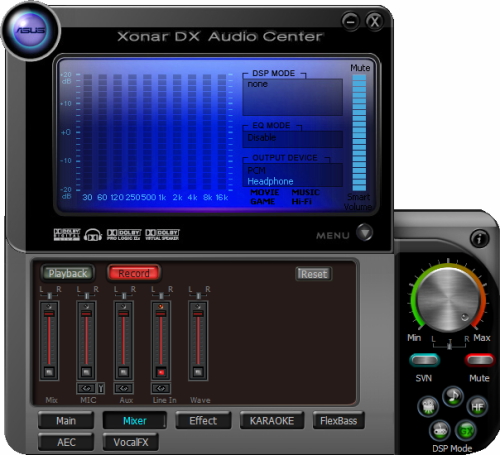Open the MENU dropdown arrow button

click(365, 232)
